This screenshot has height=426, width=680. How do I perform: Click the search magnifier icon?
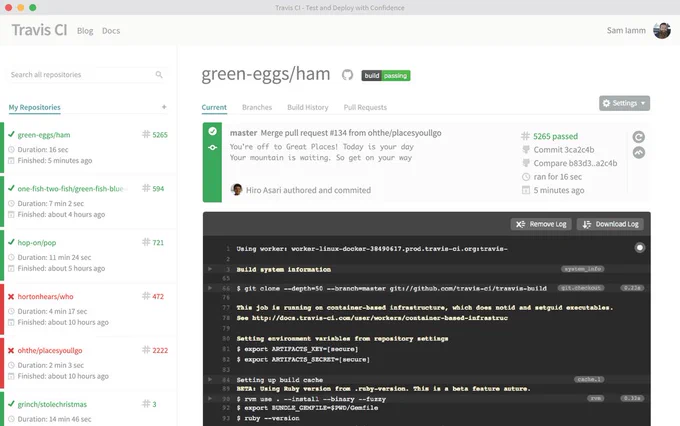click(159, 75)
